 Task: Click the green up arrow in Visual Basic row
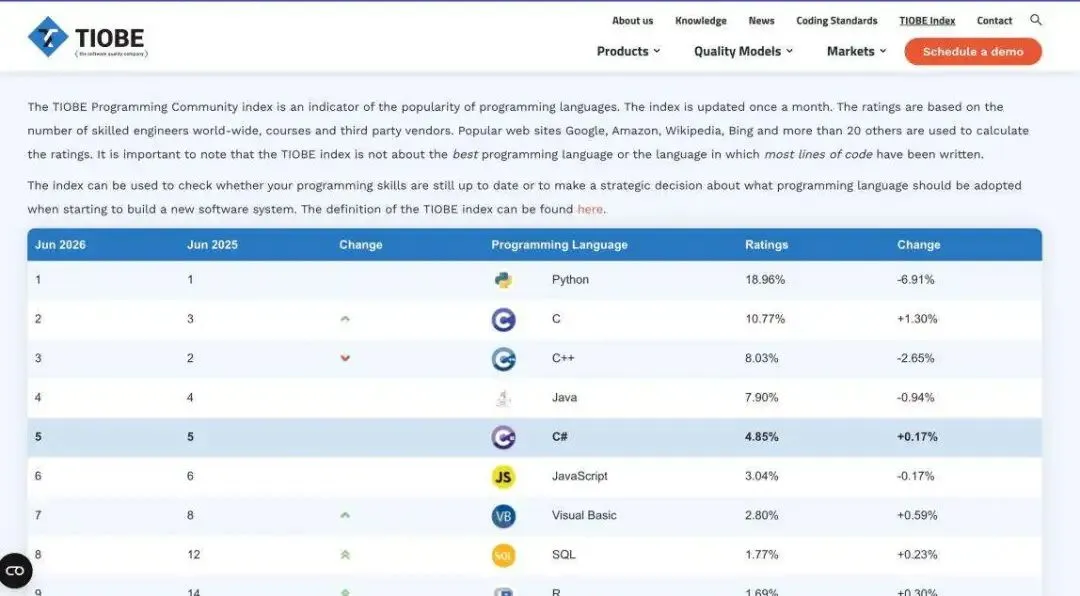[345, 515]
